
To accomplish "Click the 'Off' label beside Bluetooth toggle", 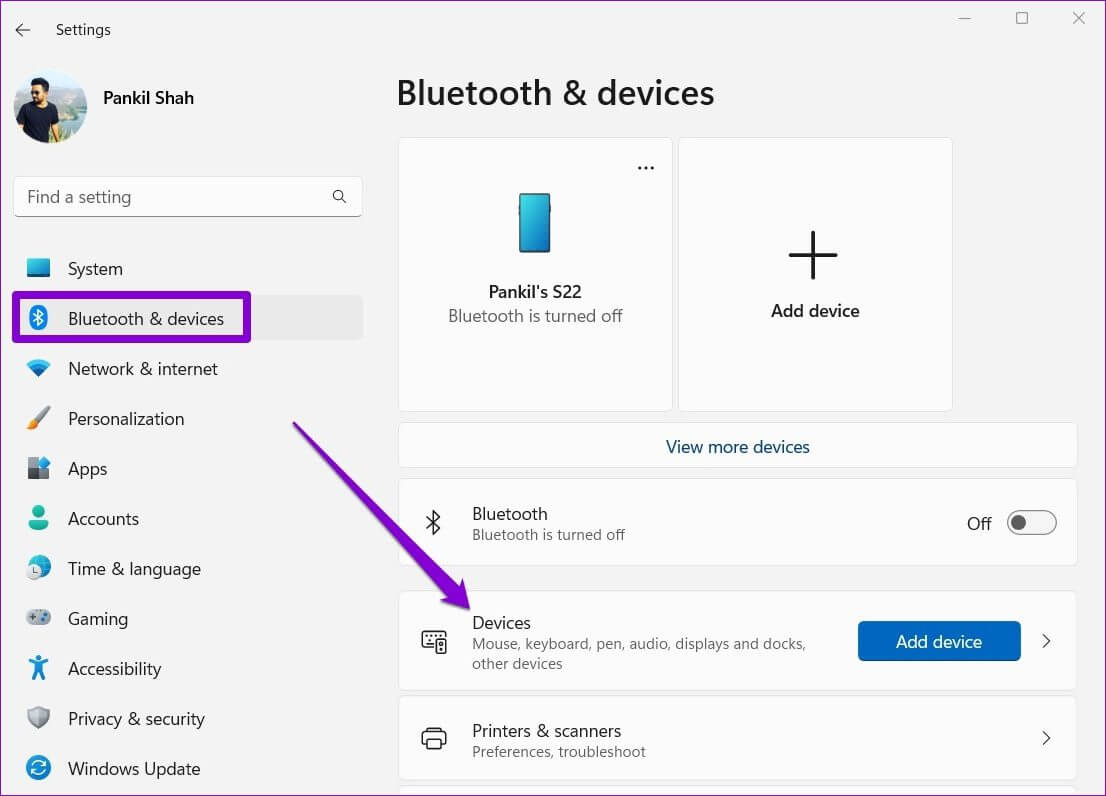I will click(x=979, y=523).
